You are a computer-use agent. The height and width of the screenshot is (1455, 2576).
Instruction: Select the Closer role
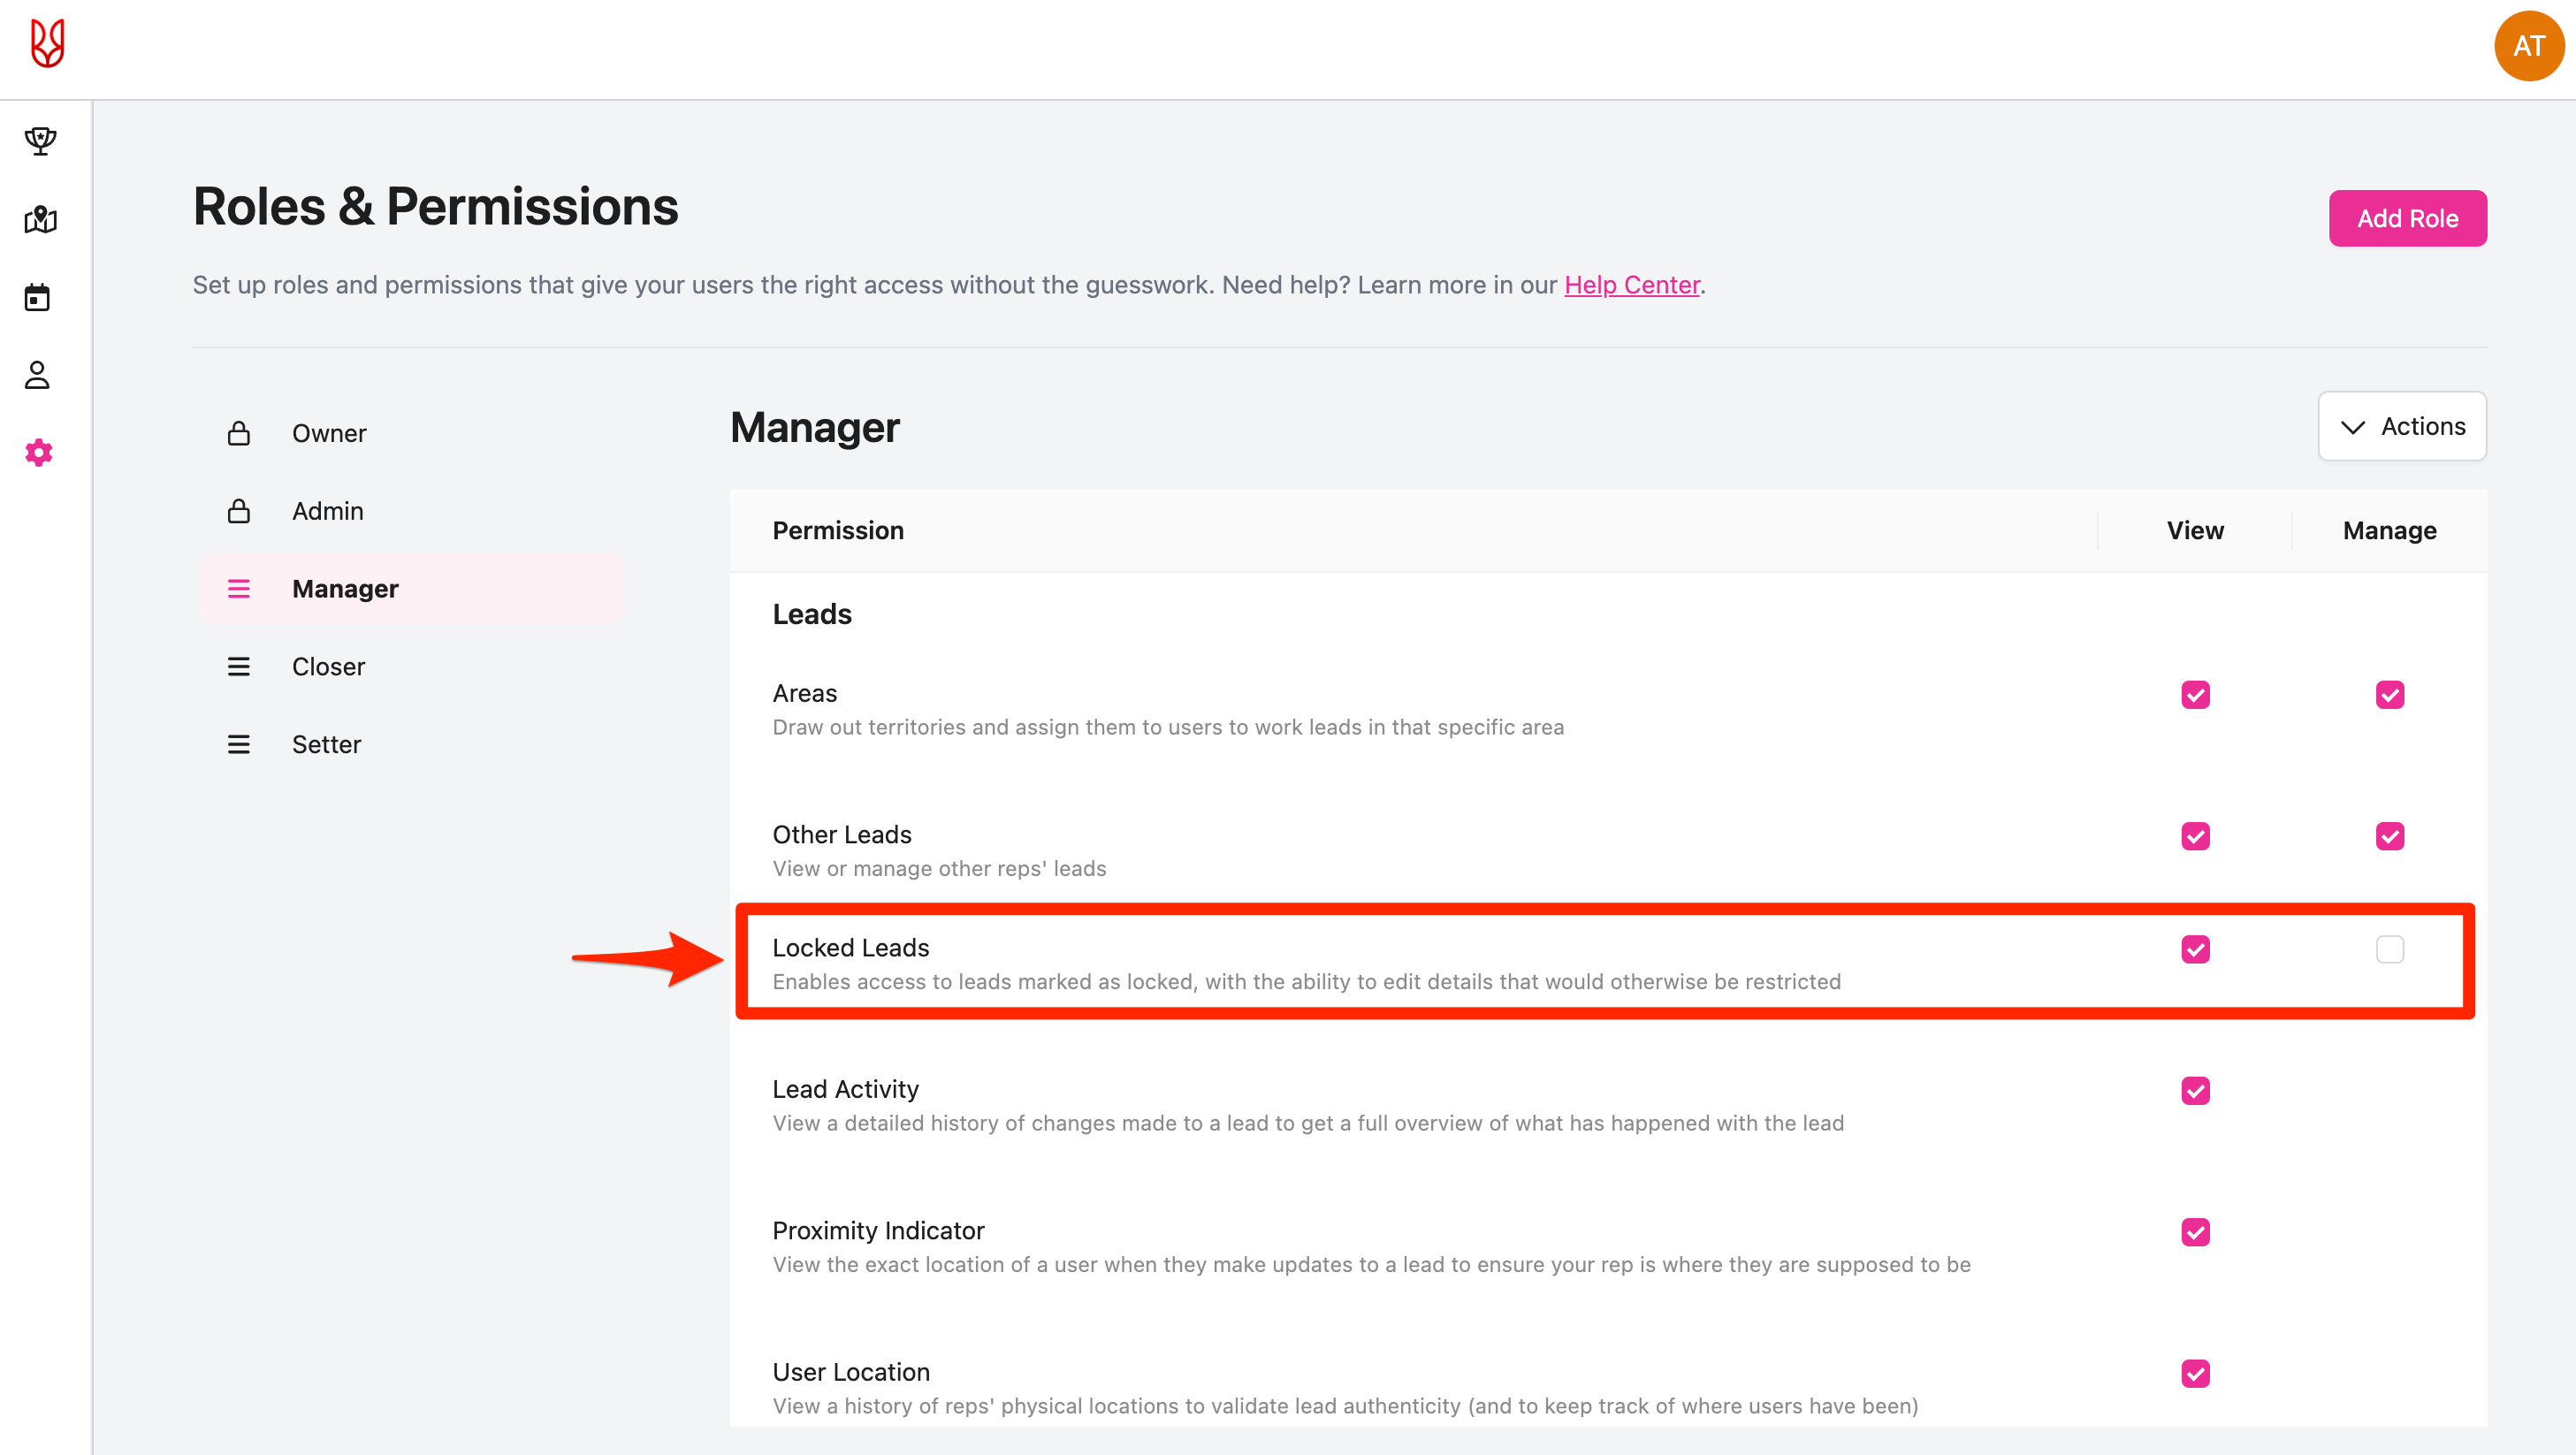(328, 667)
